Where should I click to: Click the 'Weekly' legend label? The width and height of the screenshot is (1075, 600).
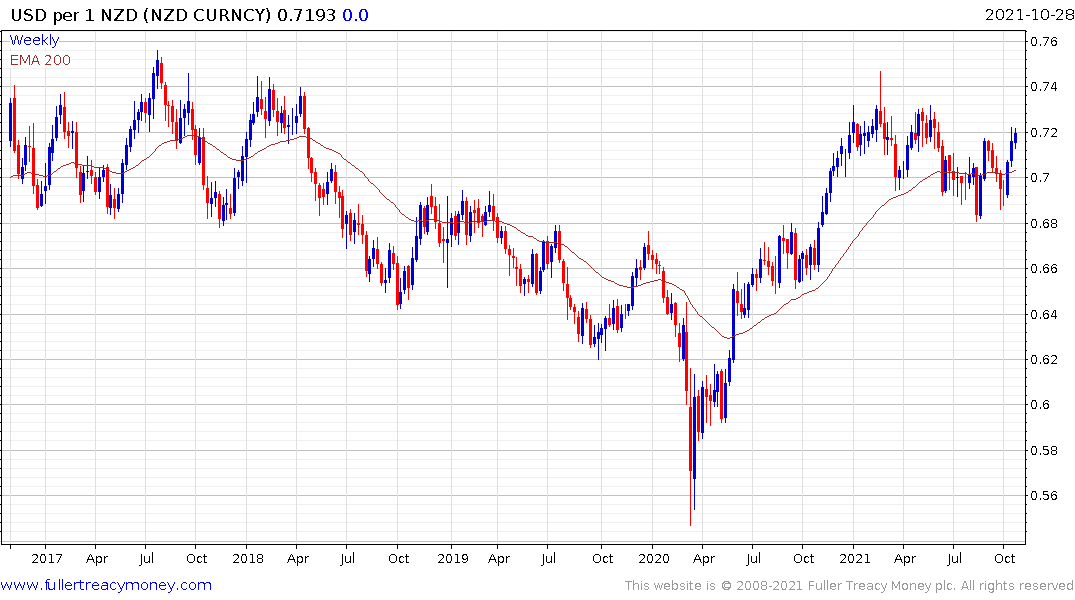point(34,40)
